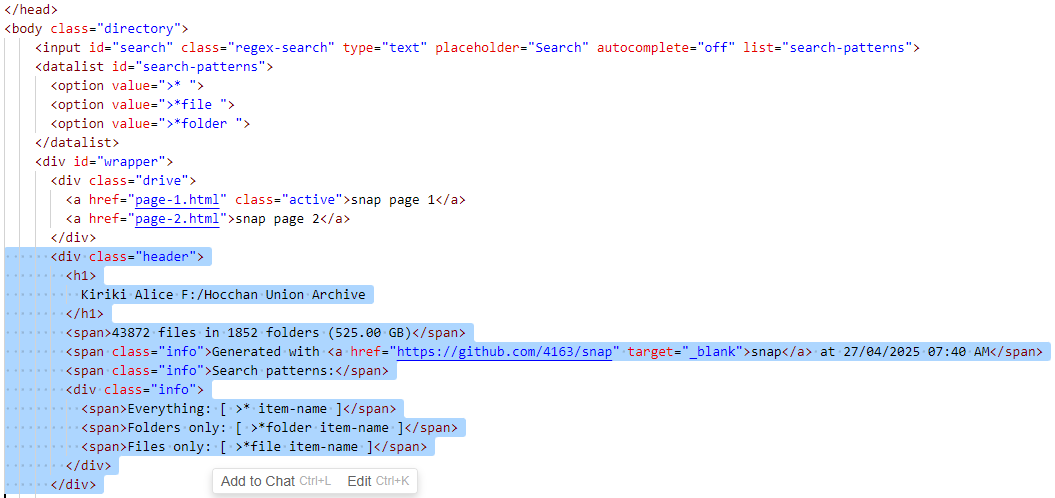This screenshot has height=498, width=1055.
Task: Click the datalist id="search-patterns" opening tag
Action: [x=154, y=67]
